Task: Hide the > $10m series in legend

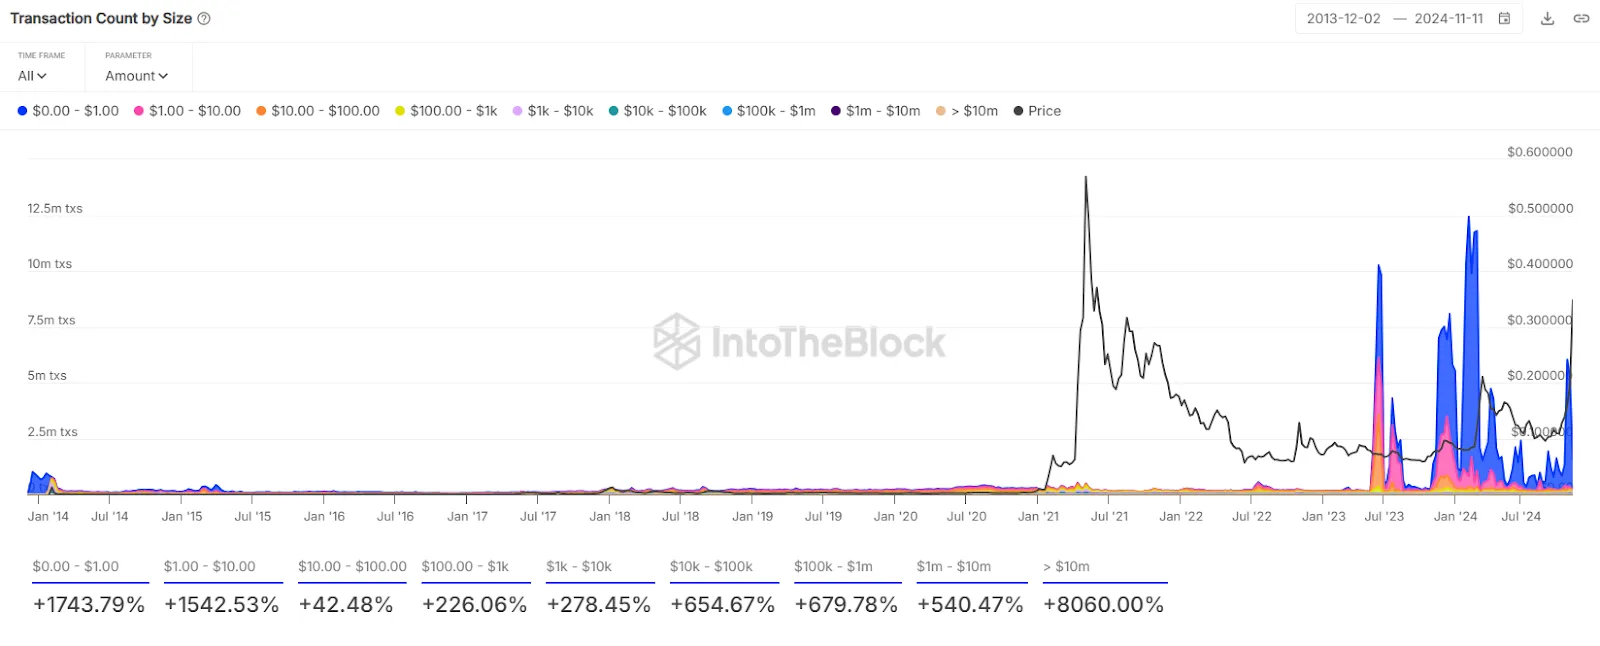Action: tap(940, 110)
